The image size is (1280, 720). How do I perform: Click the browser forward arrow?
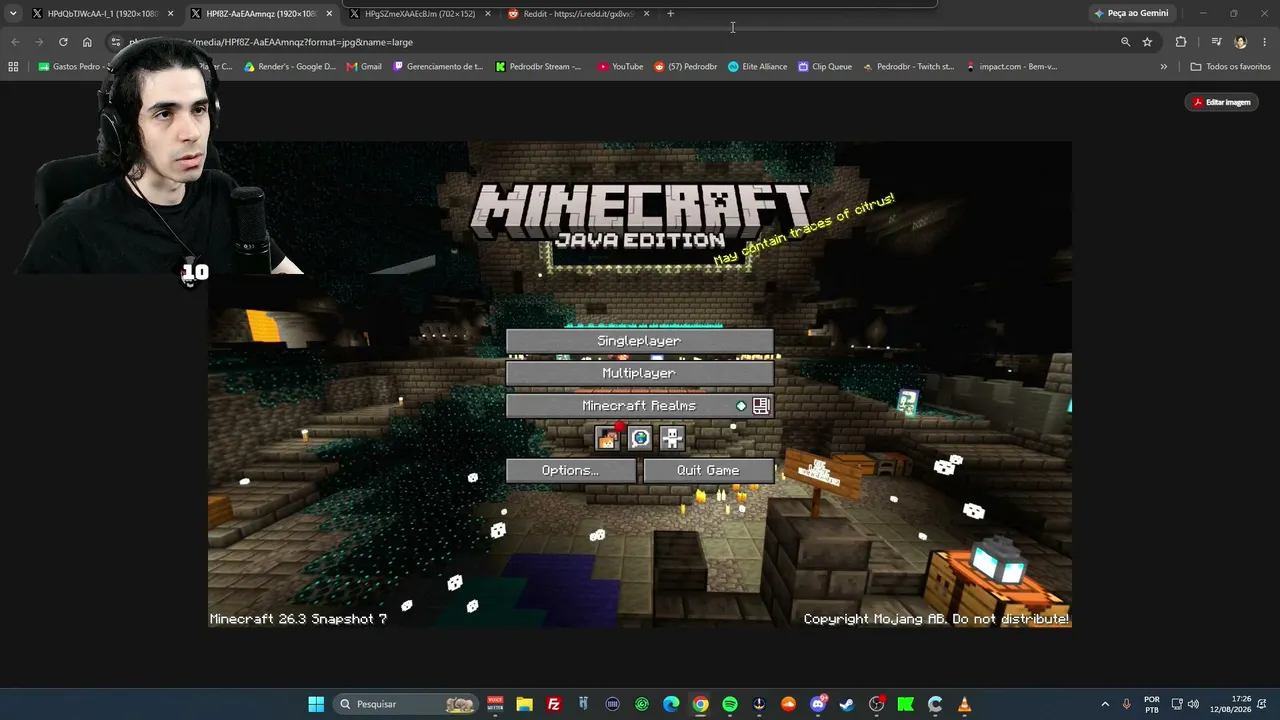click(39, 42)
